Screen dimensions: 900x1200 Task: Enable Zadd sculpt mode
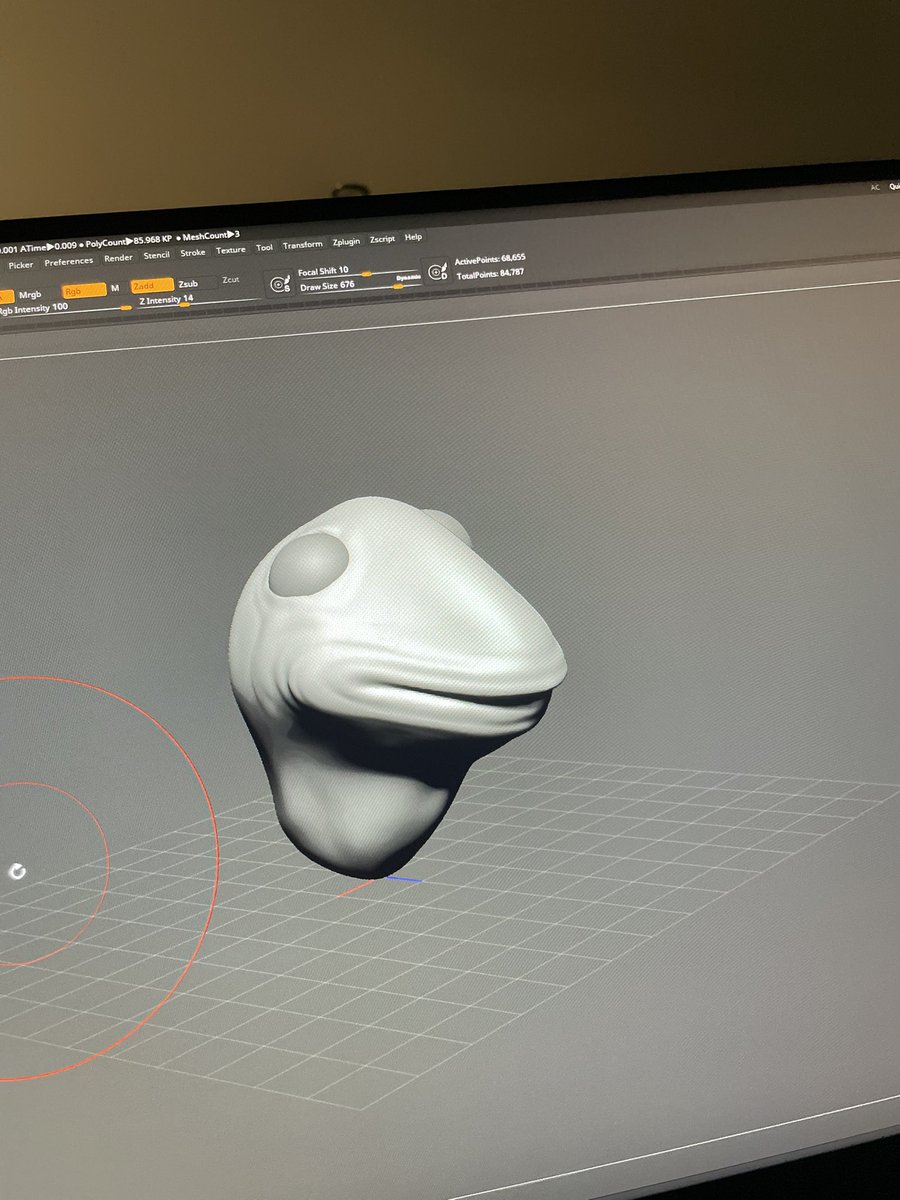(x=151, y=286)
